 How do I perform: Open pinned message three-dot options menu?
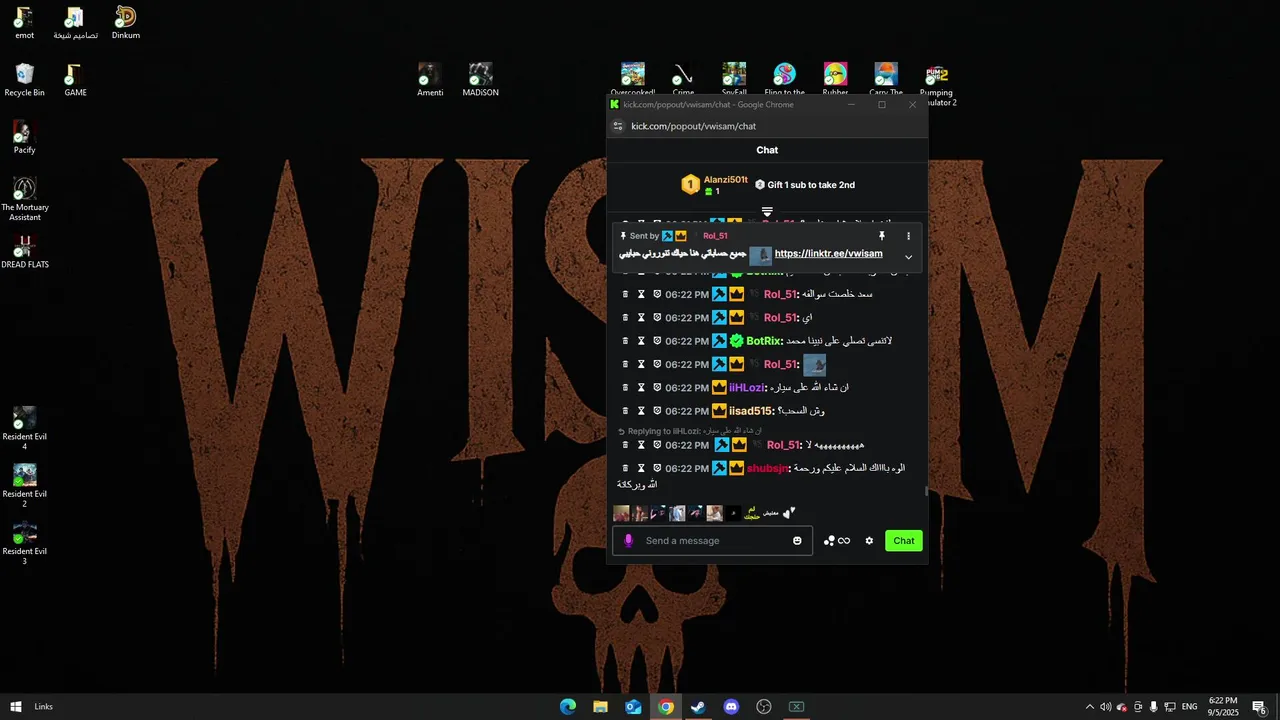point(908,236)
